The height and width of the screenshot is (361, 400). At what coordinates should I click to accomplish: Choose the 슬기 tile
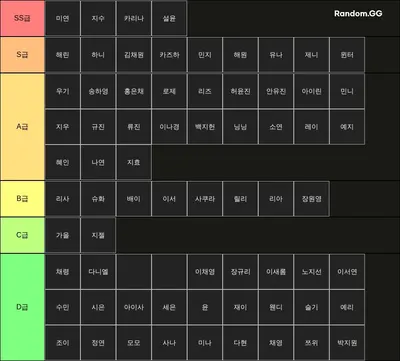pyautogui.click(x=311, y=307)
